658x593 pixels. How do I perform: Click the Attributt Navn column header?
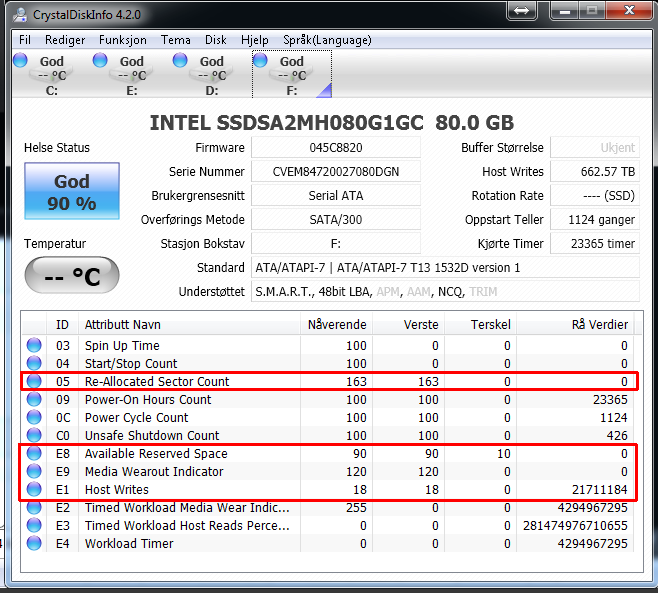click(189, 324)
